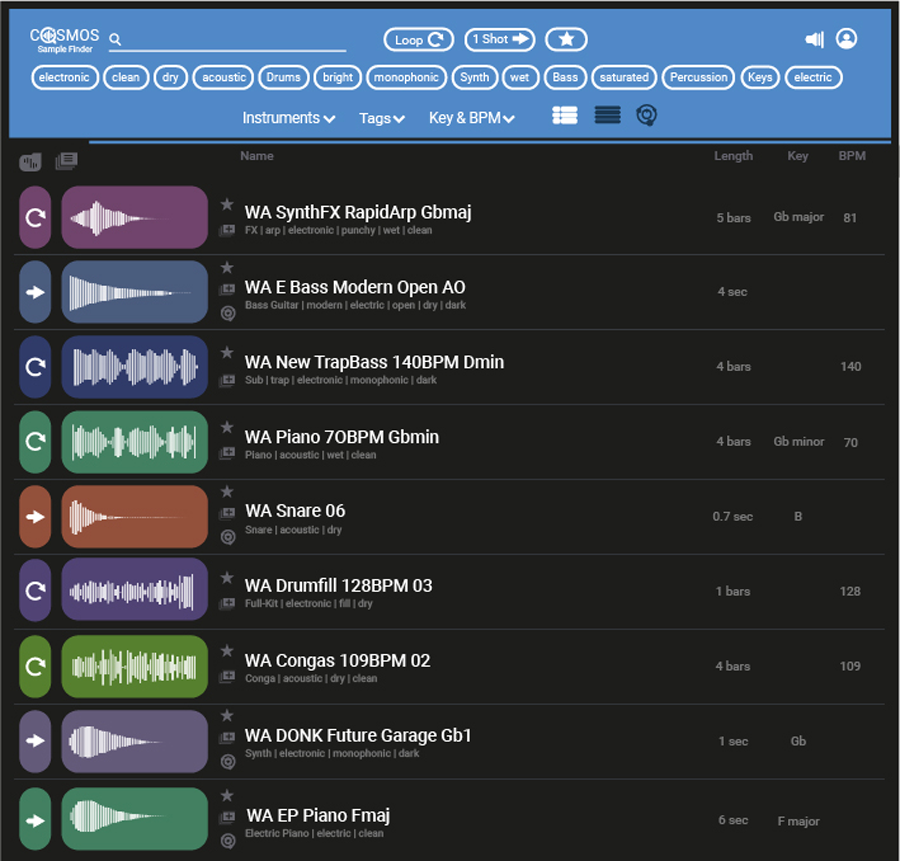Open the cosmos spiral view icon
The image size is (900, 861).
[646, 115]
